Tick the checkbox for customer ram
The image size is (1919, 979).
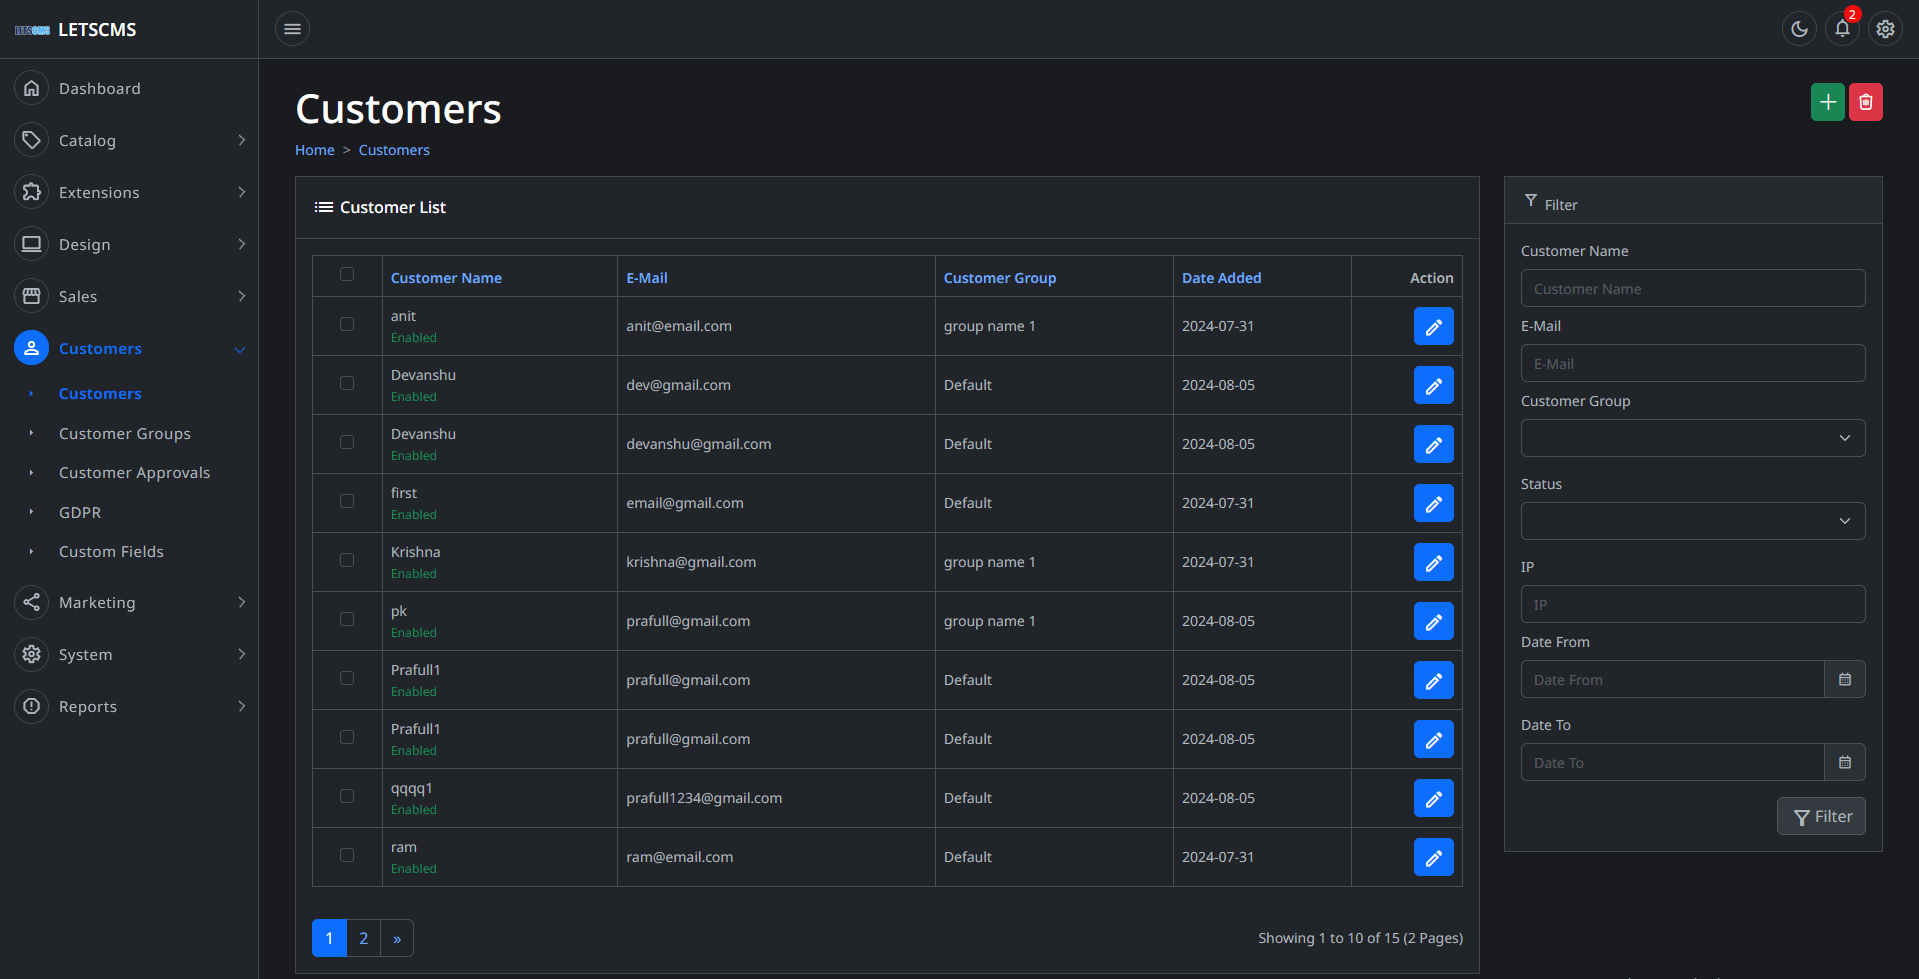347,855
